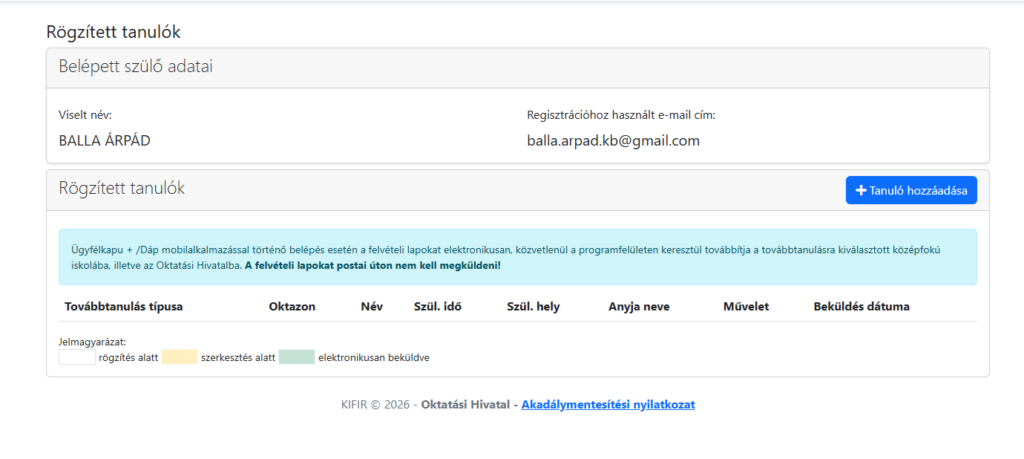Select the Név column header

coord(372,306)
